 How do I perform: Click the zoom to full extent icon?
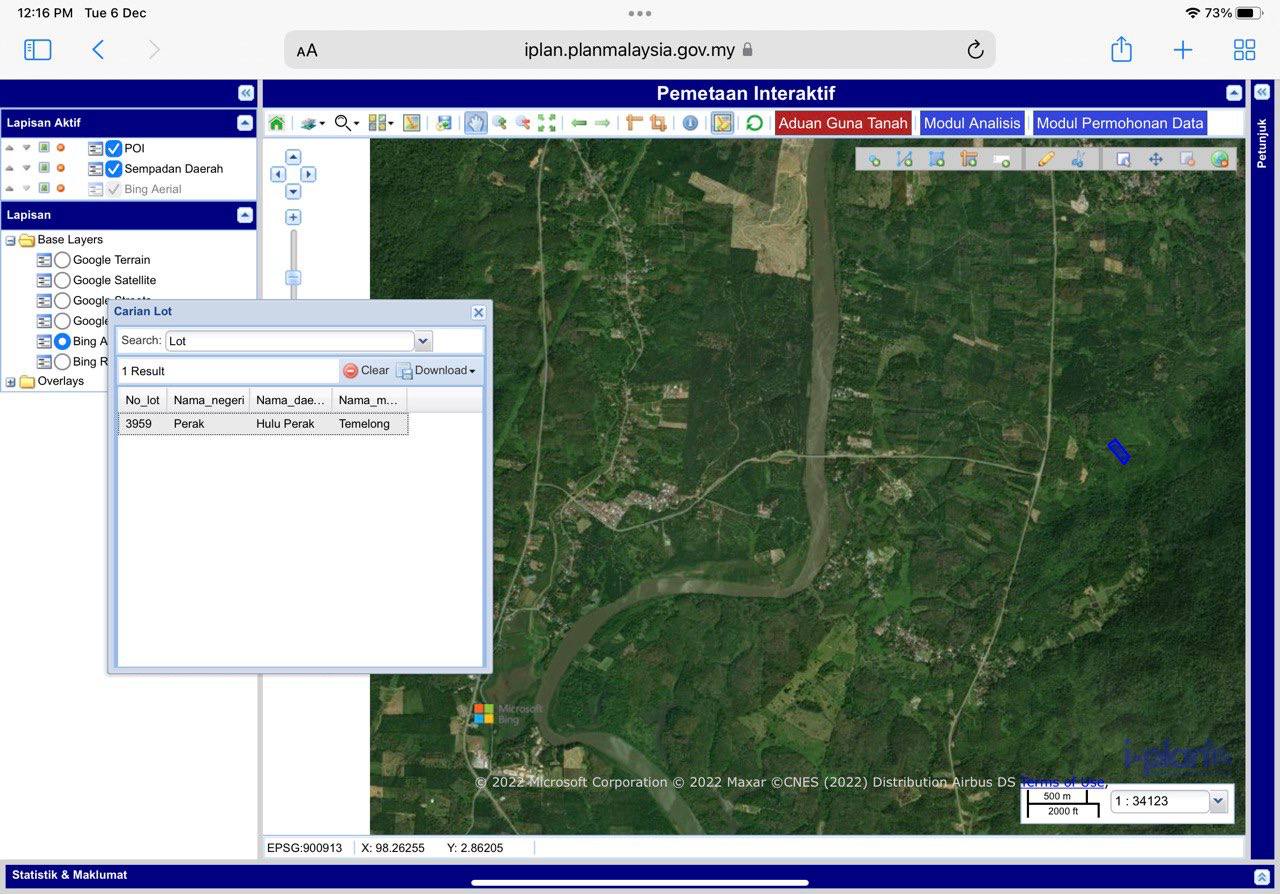546,123
